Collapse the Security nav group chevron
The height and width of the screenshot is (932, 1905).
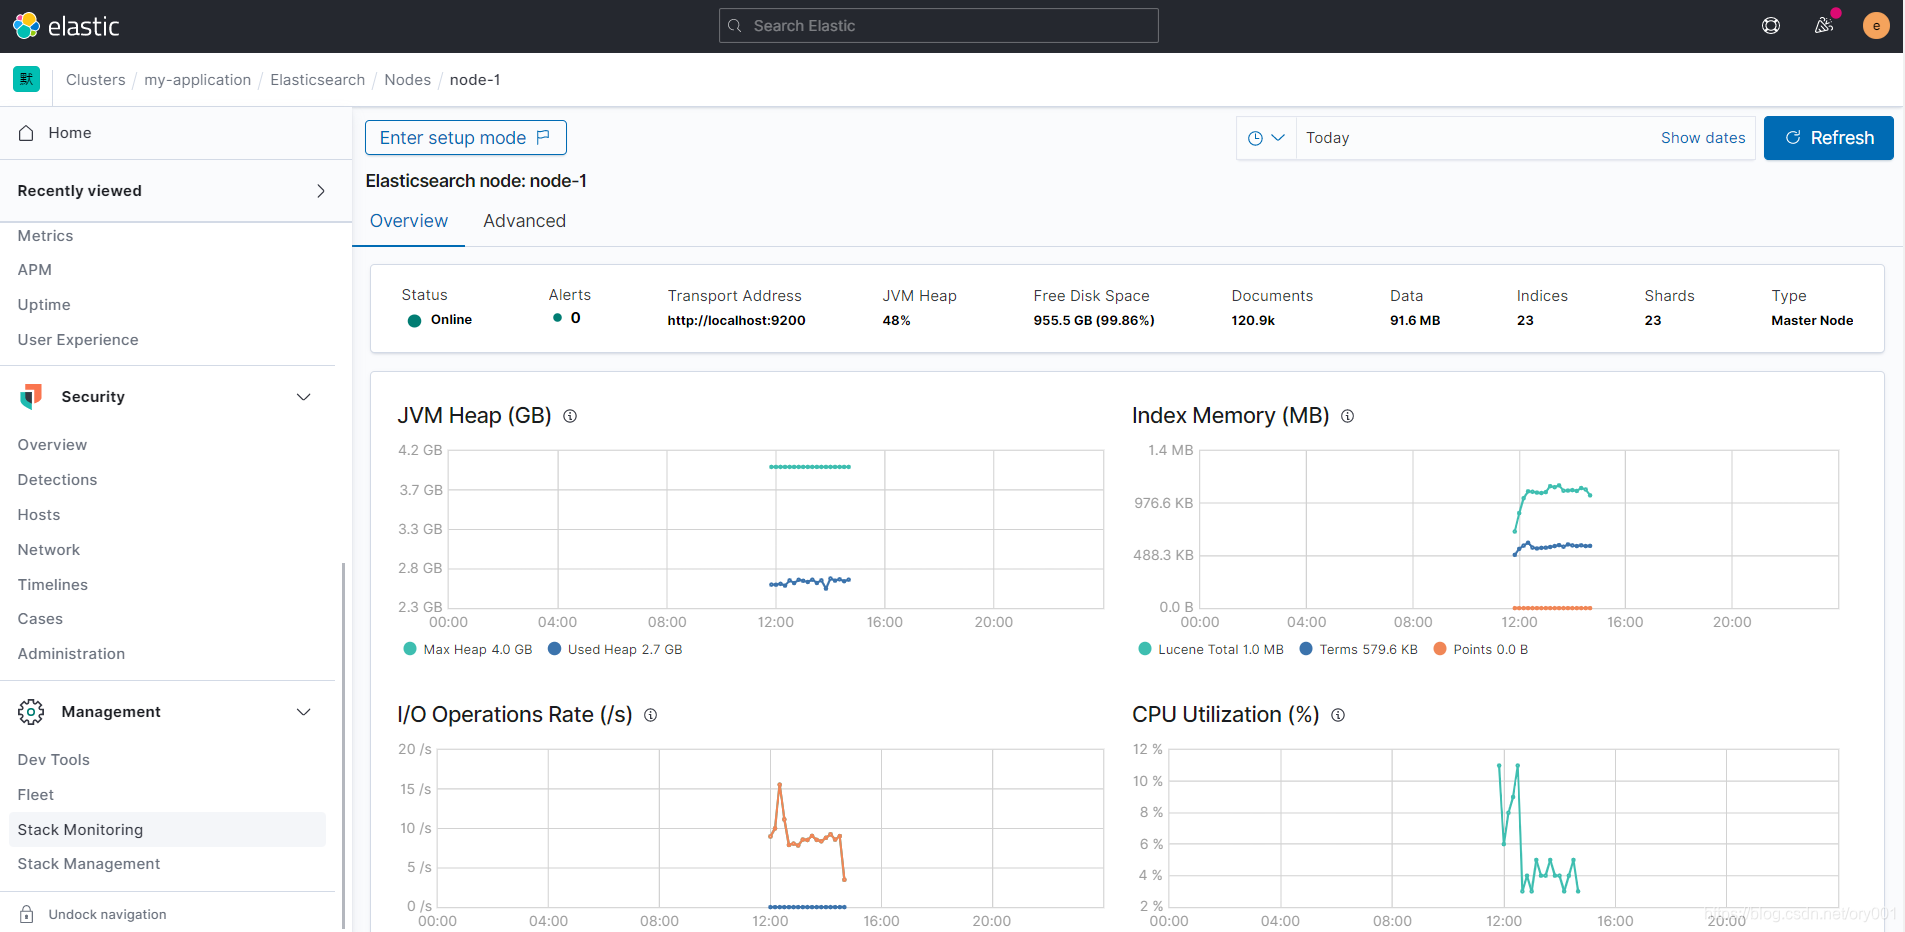click(x=304, y=397)
